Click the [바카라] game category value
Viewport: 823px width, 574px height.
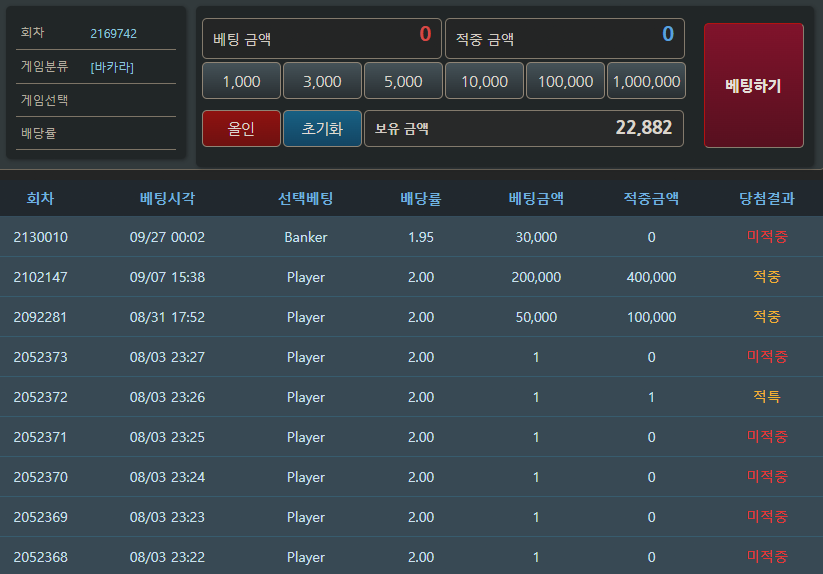click(x=112, y=67)
